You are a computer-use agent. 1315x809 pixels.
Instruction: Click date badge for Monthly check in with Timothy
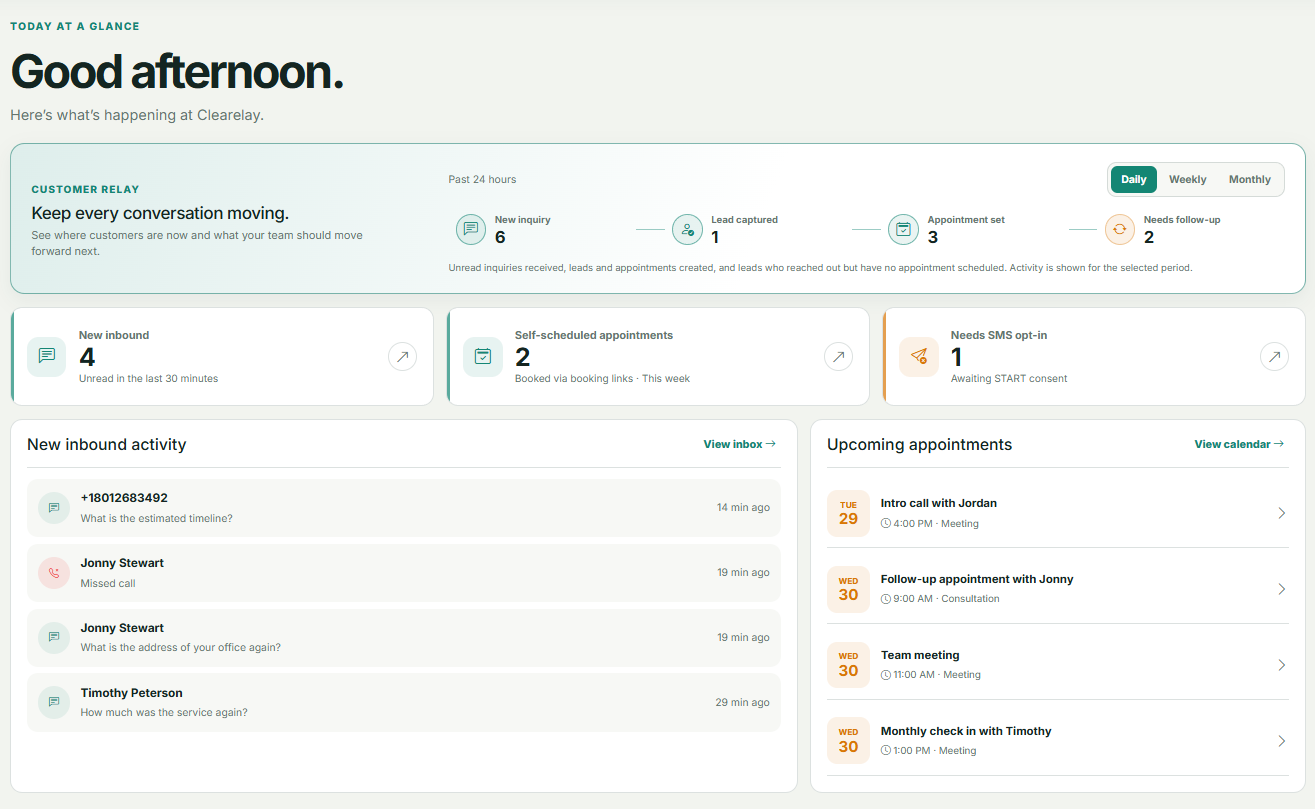pos(848,741)
